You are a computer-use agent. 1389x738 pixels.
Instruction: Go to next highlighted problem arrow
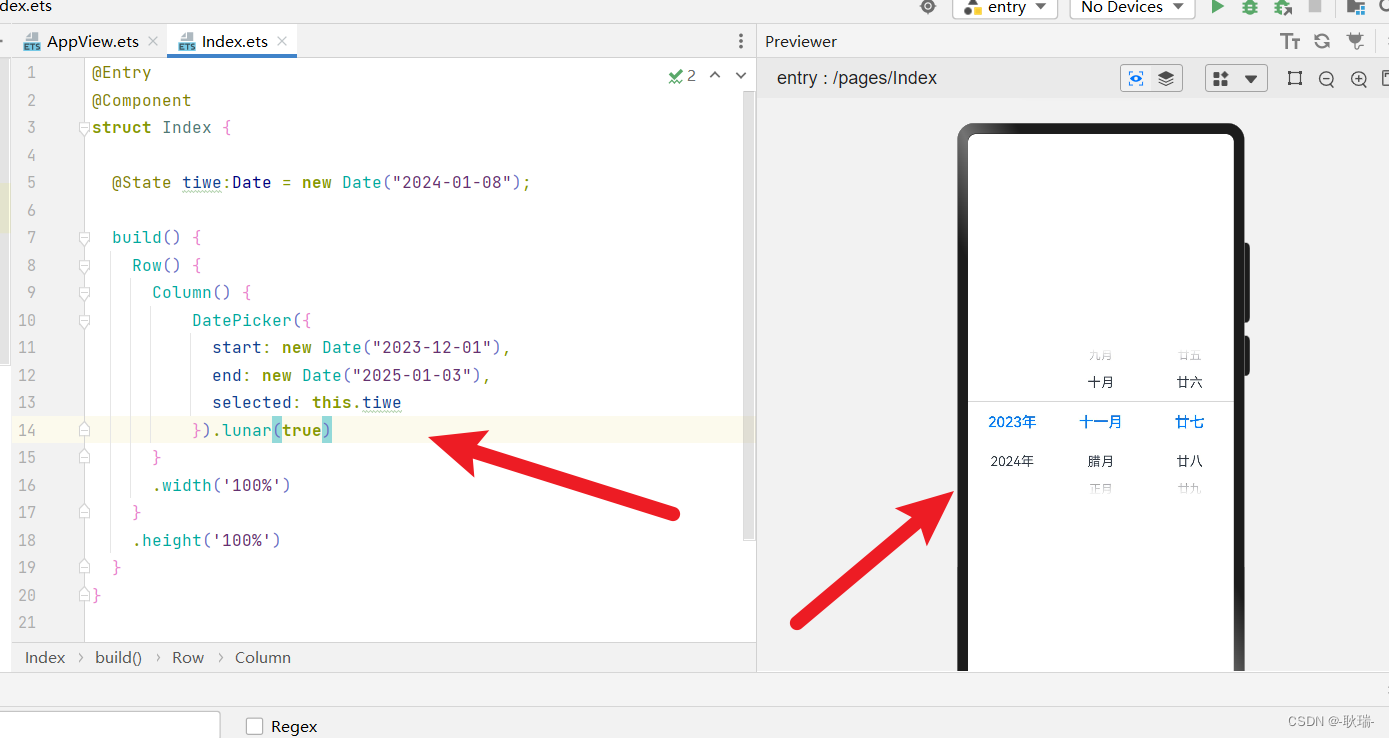(x=741, y=75)
